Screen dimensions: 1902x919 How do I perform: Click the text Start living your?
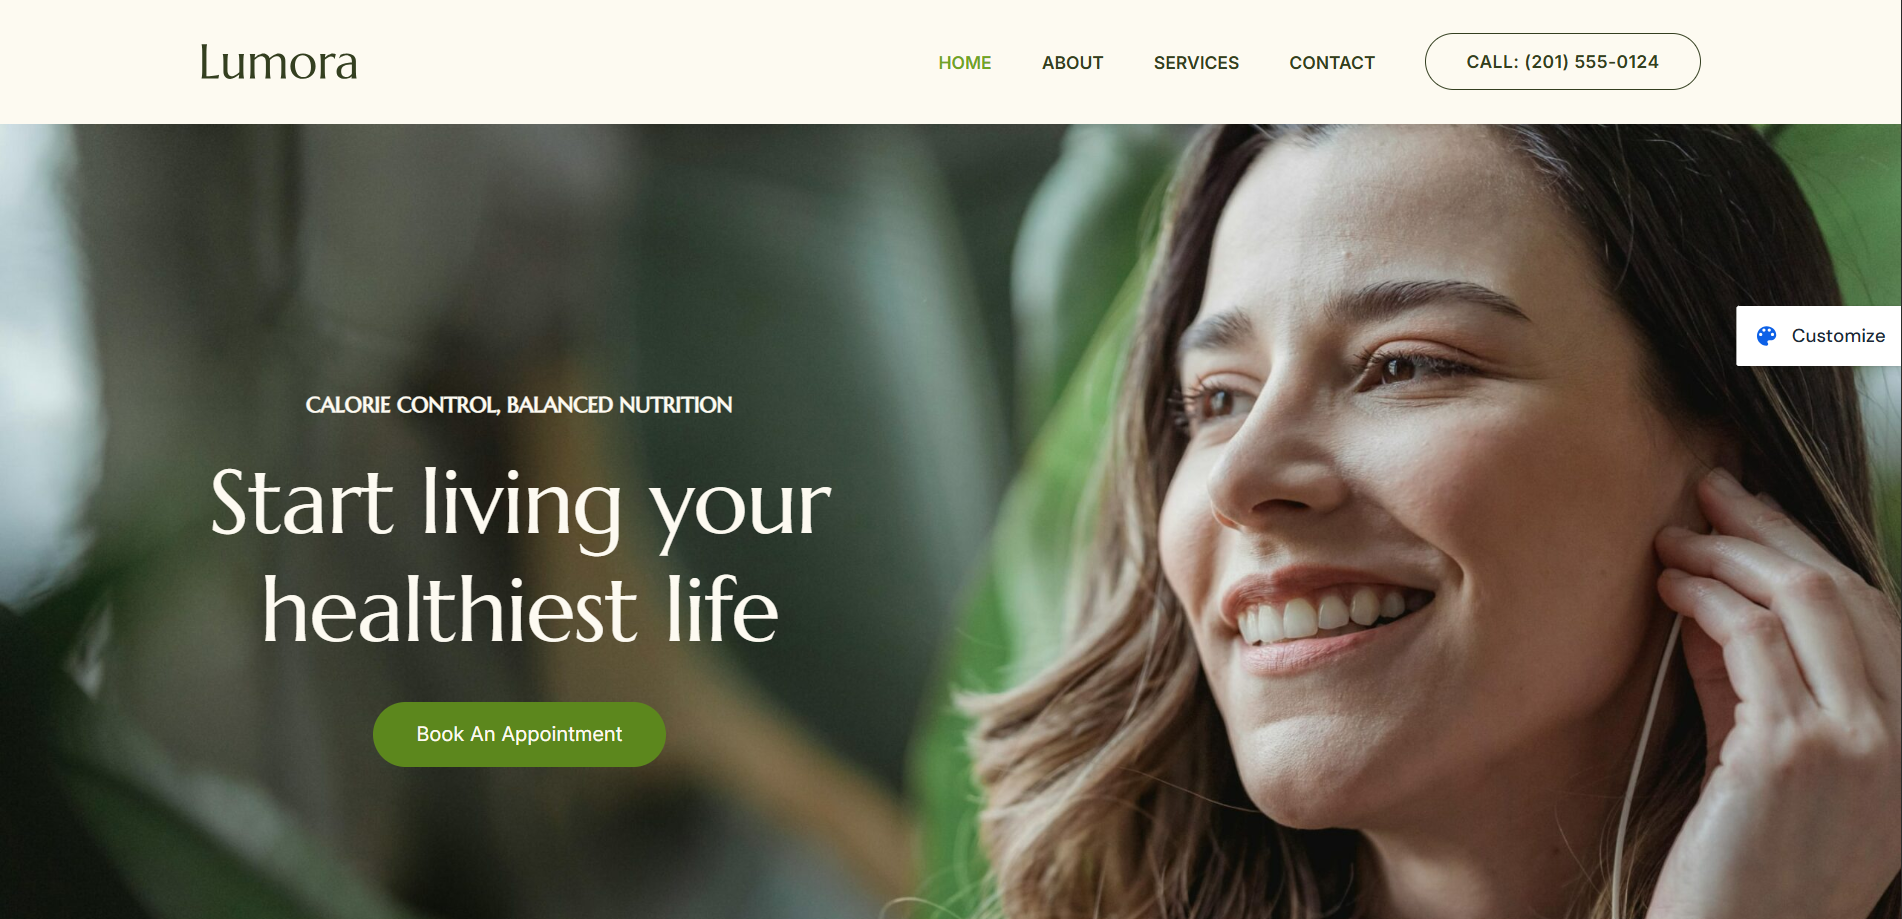click(x=520, y=503)
